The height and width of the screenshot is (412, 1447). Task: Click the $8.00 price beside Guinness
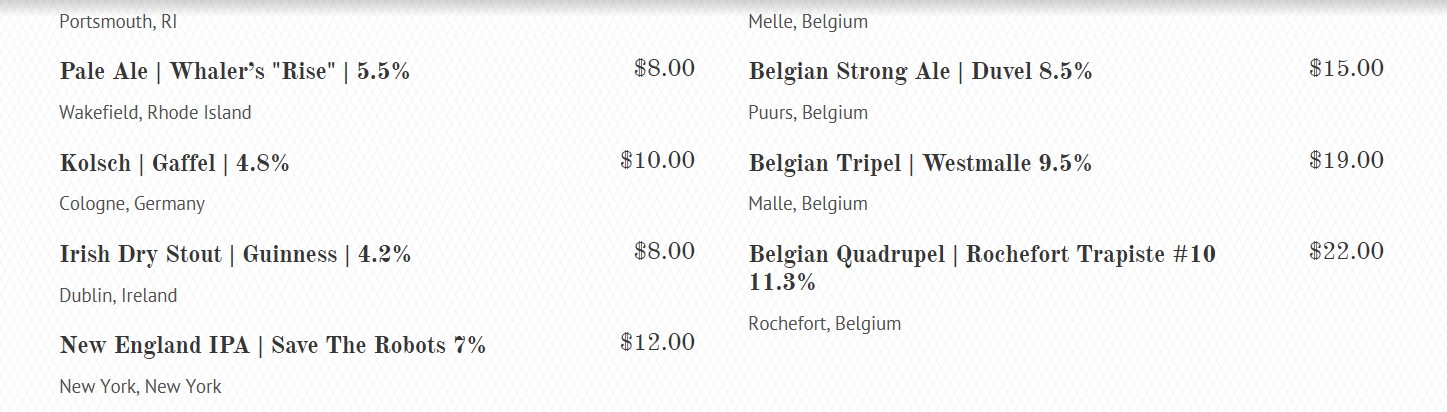pyautogui.click(x=664, y=251)
